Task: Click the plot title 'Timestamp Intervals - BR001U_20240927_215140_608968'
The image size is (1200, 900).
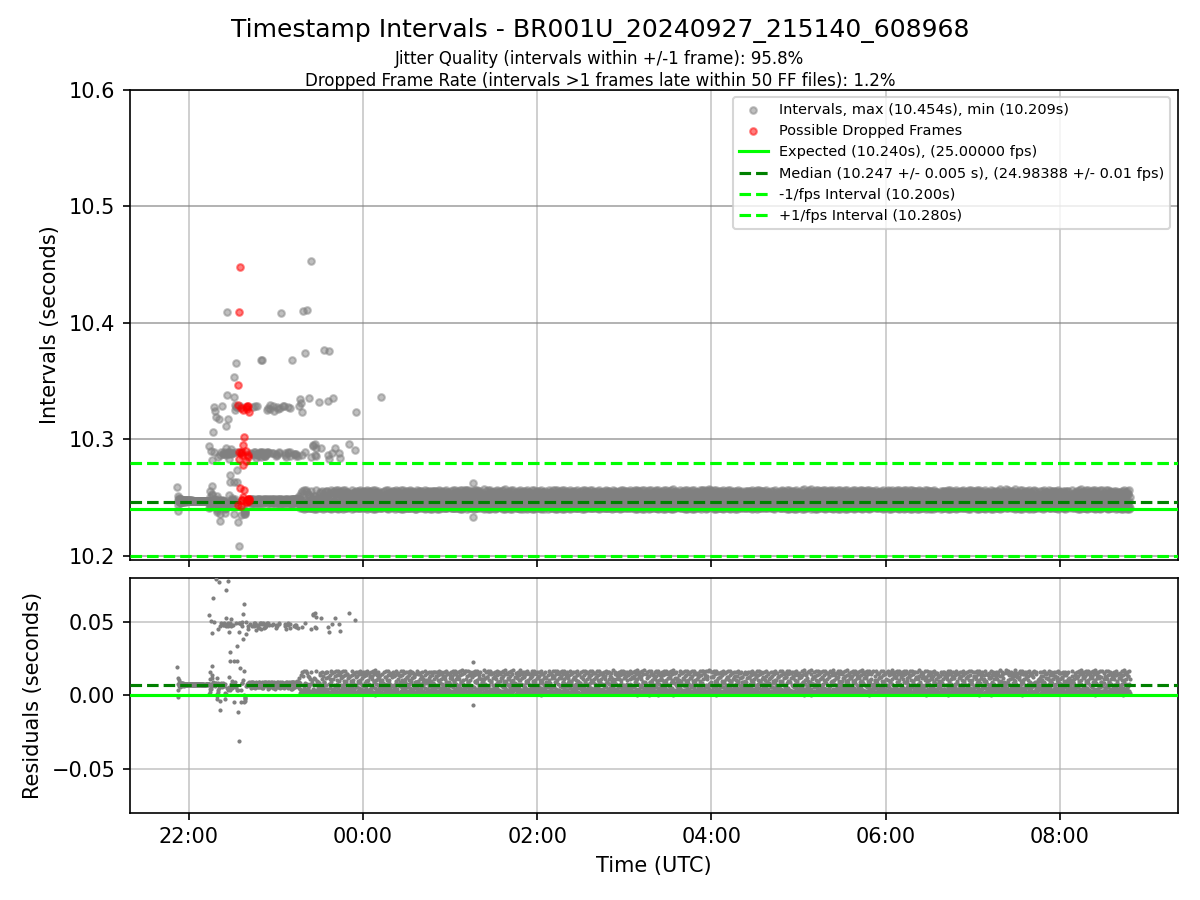Action: tap(600, 30)
